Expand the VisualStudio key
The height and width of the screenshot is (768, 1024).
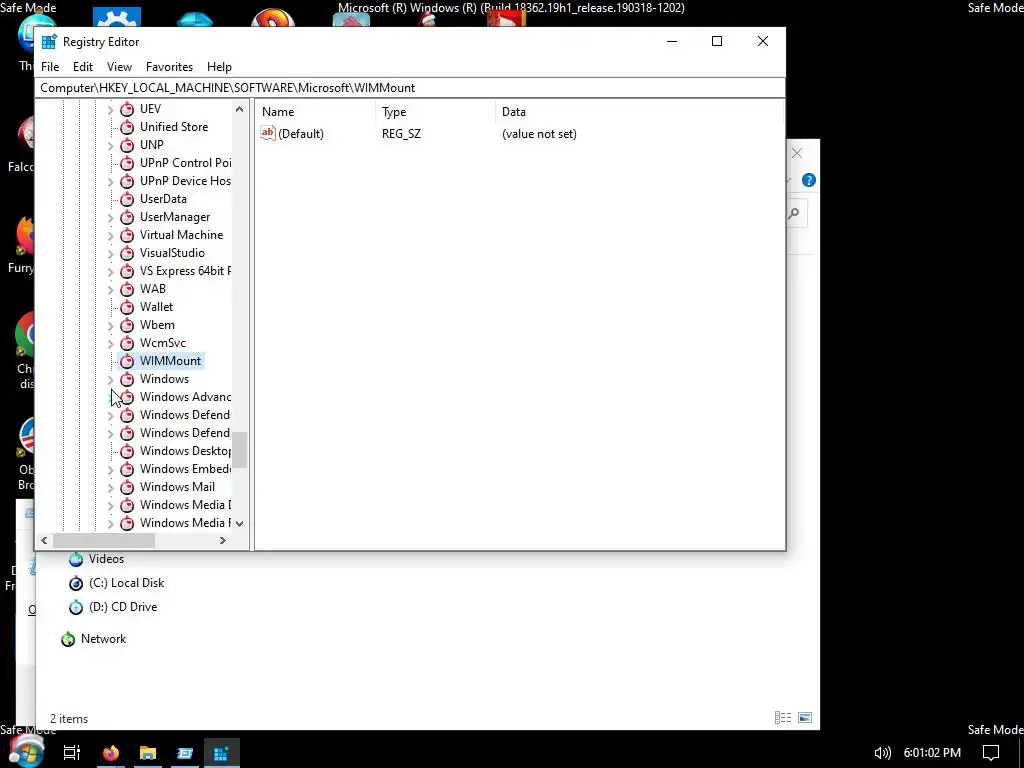(x=110, y=253)
